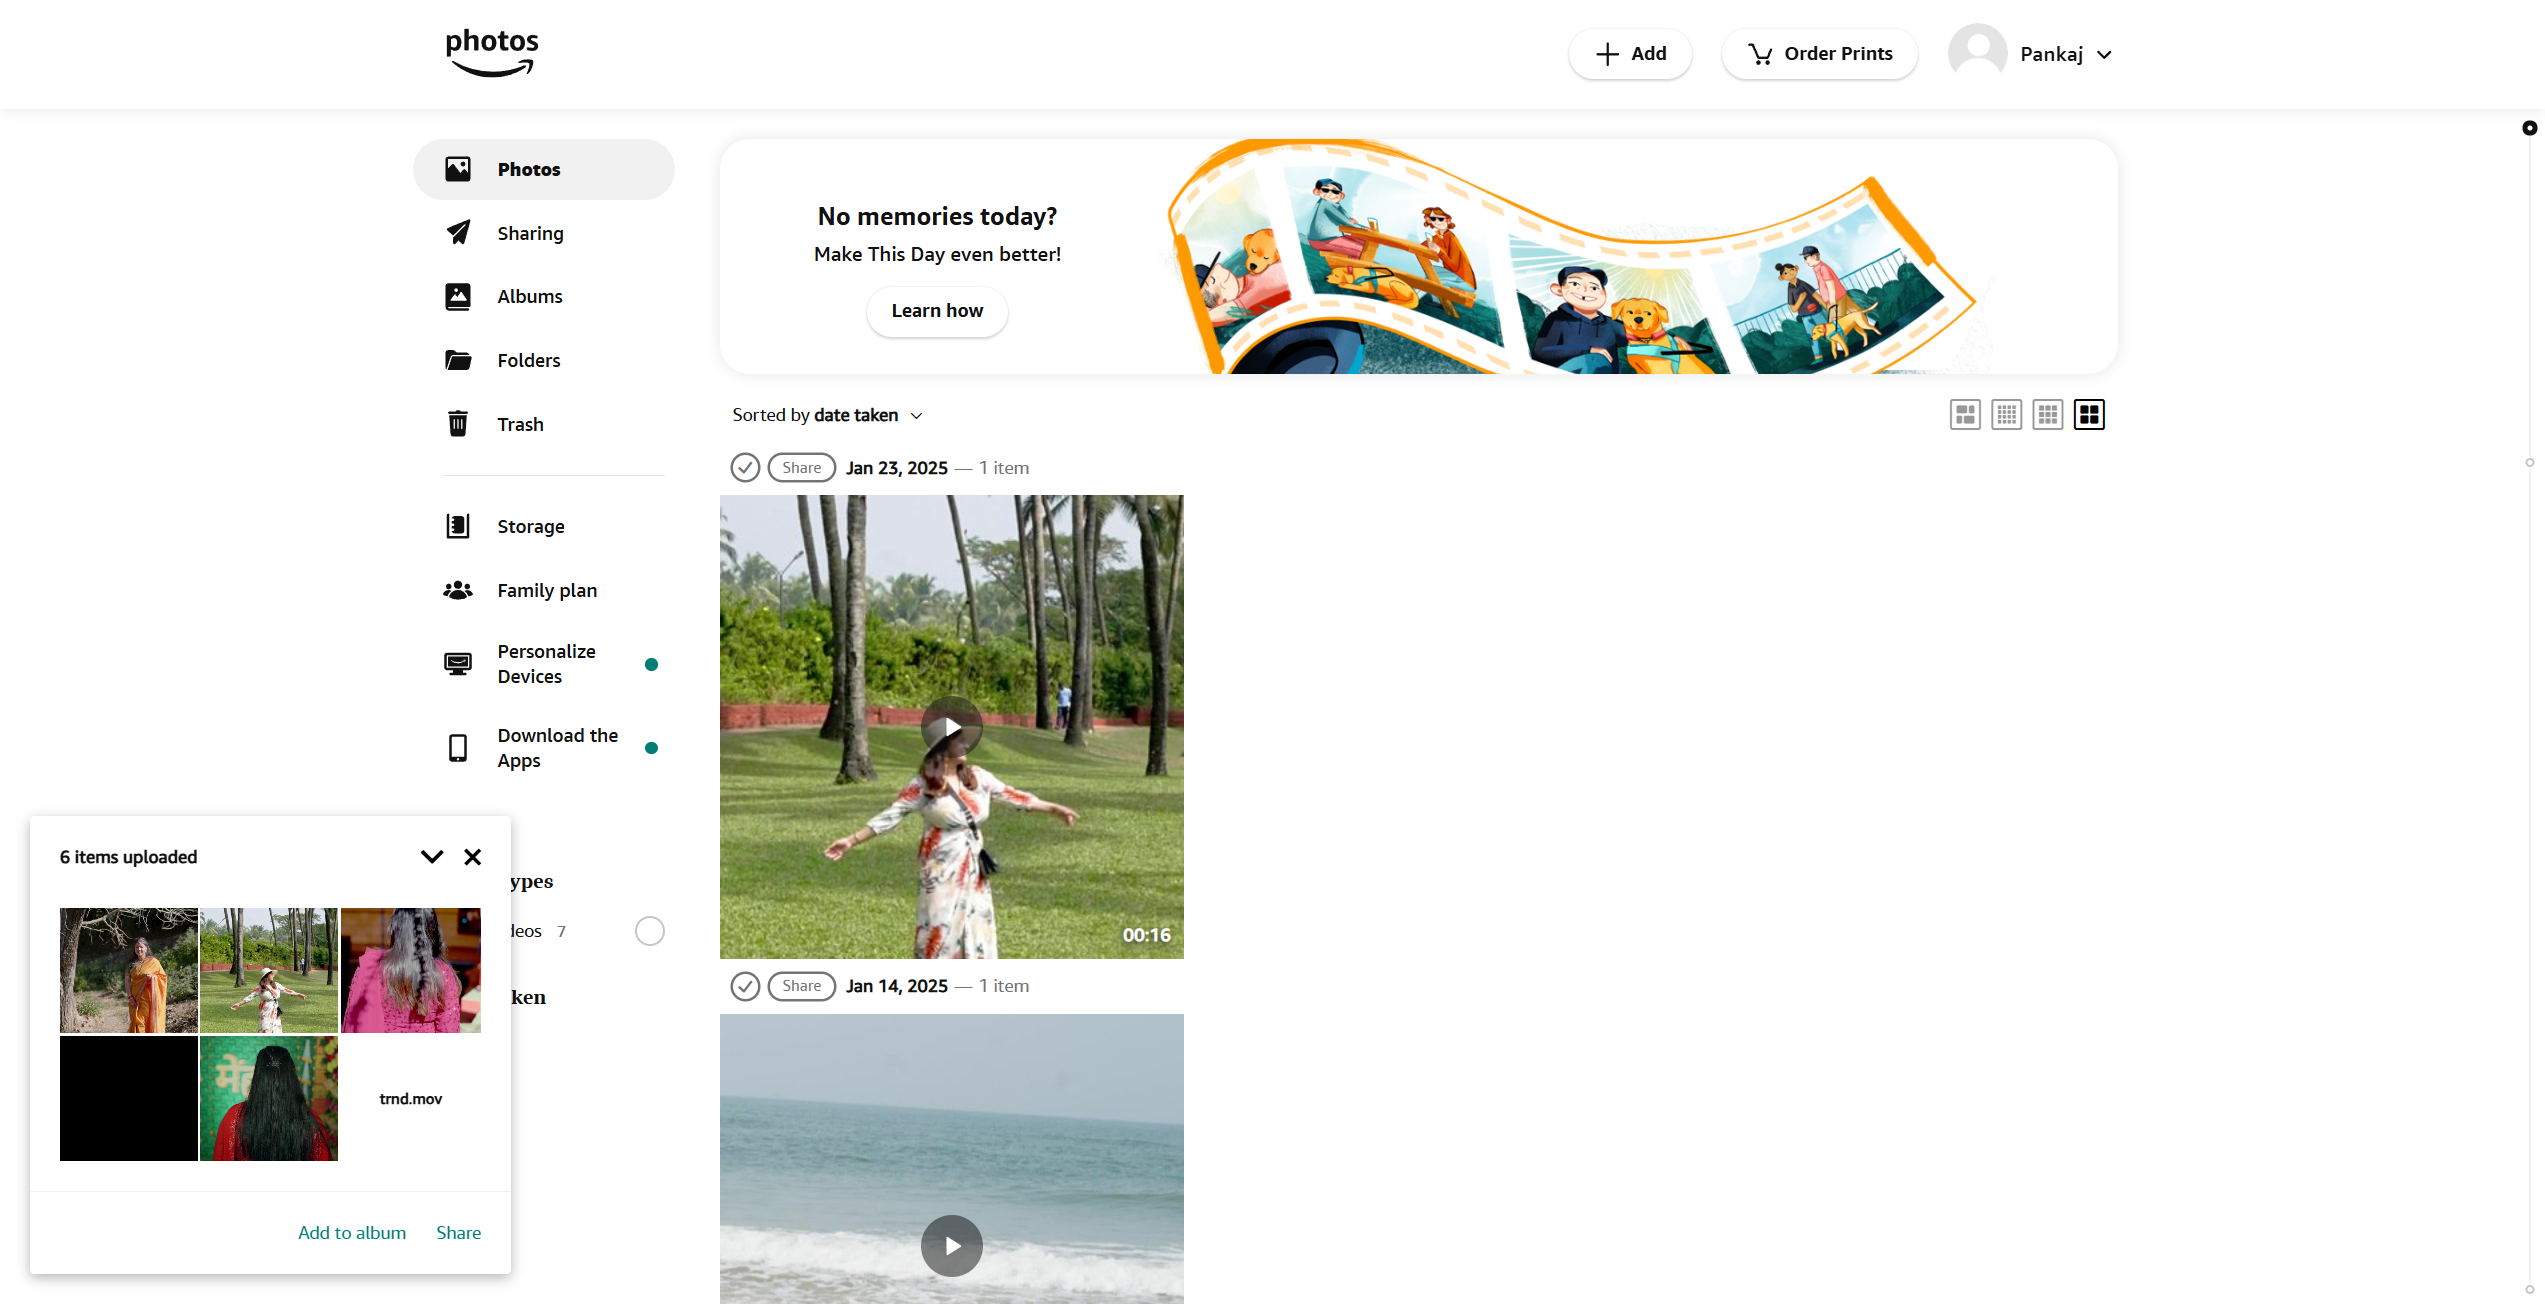This screenshot has width=2545, height=1304.
Task: Open Personalize Devices
Action: [546, 663]
